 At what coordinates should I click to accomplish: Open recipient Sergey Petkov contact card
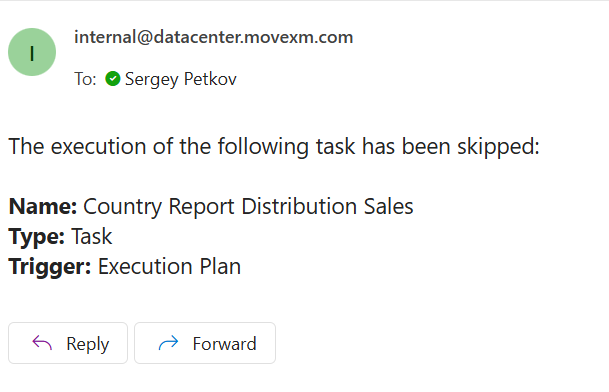click(x=181, y=79)
